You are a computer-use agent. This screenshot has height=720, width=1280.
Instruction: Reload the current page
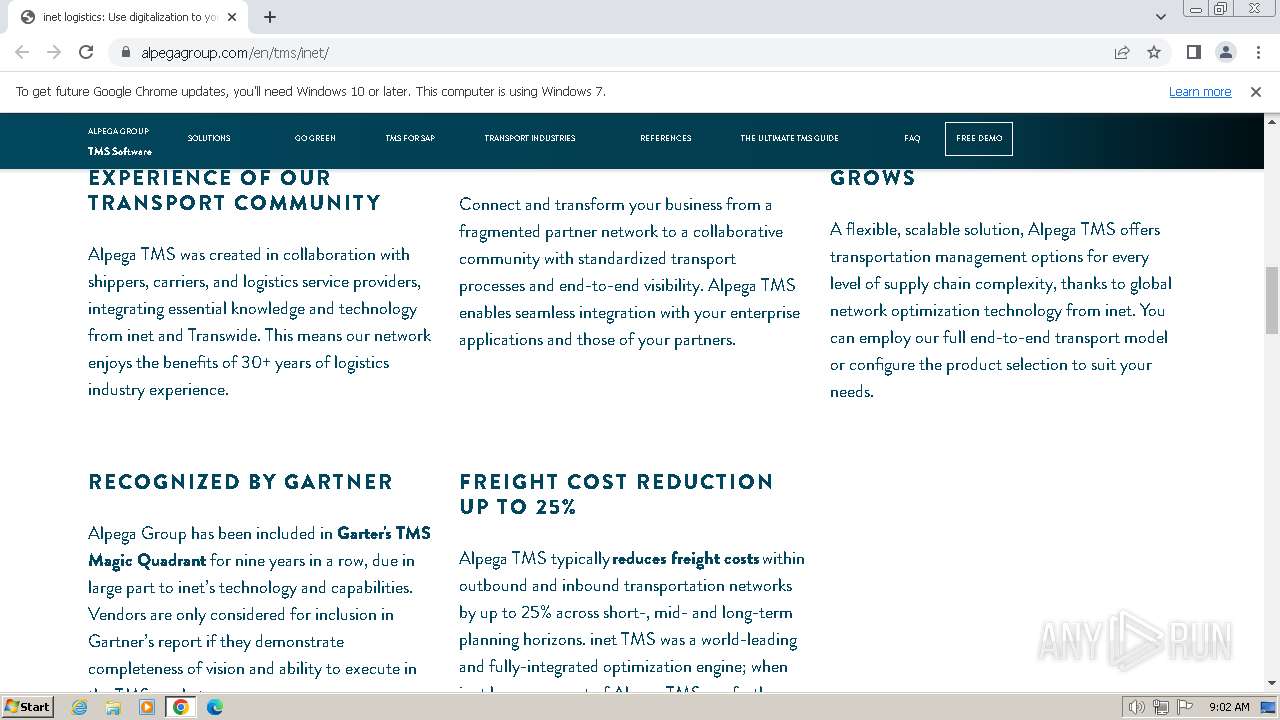tap(86, 53)
